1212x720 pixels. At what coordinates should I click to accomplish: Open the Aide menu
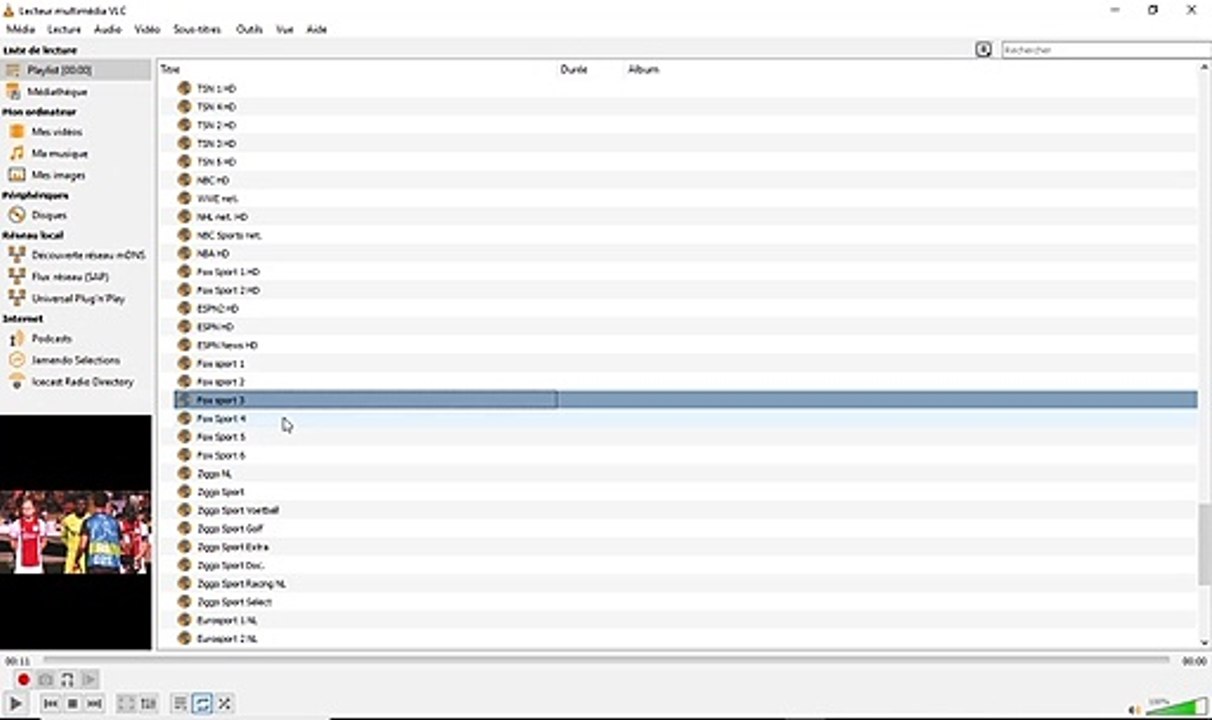[x=317, y=29]
